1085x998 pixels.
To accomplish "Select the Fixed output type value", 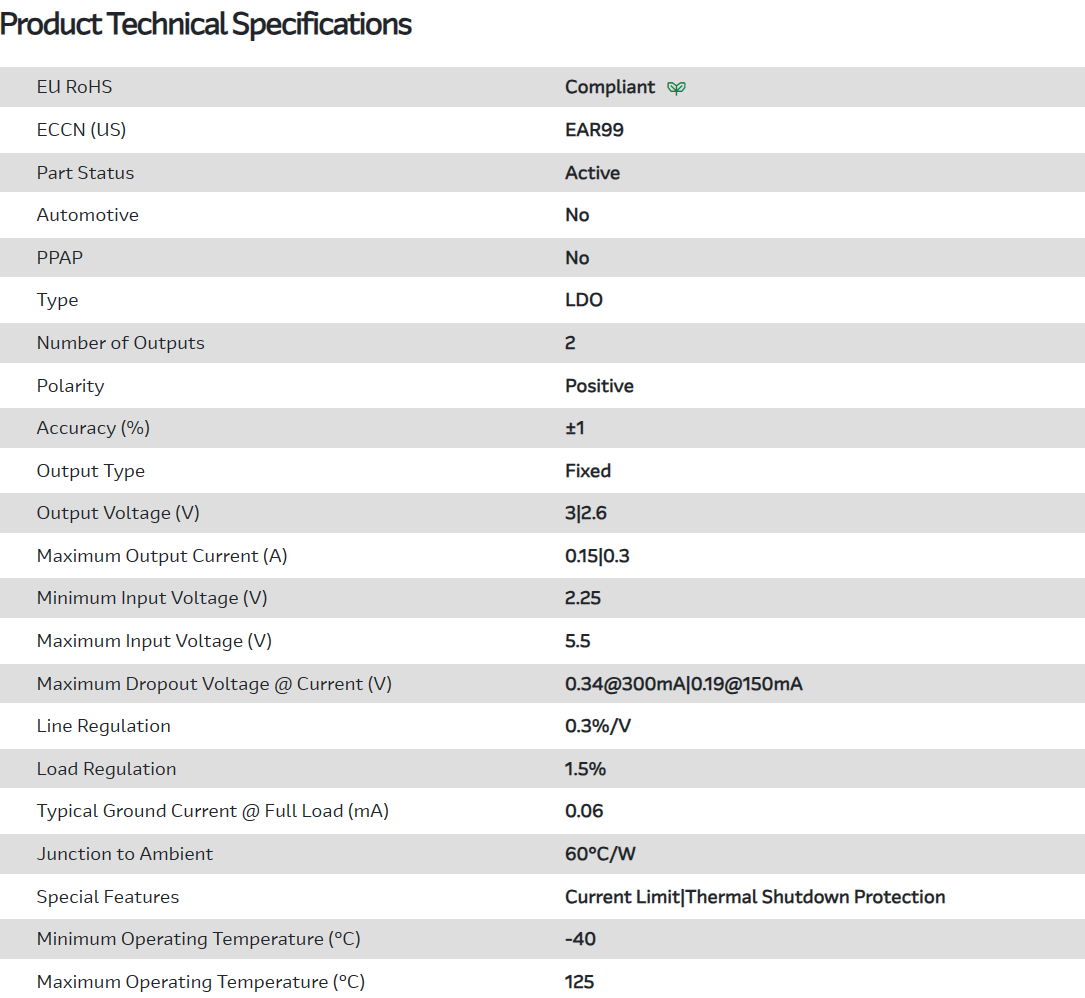I will point(588,471).
